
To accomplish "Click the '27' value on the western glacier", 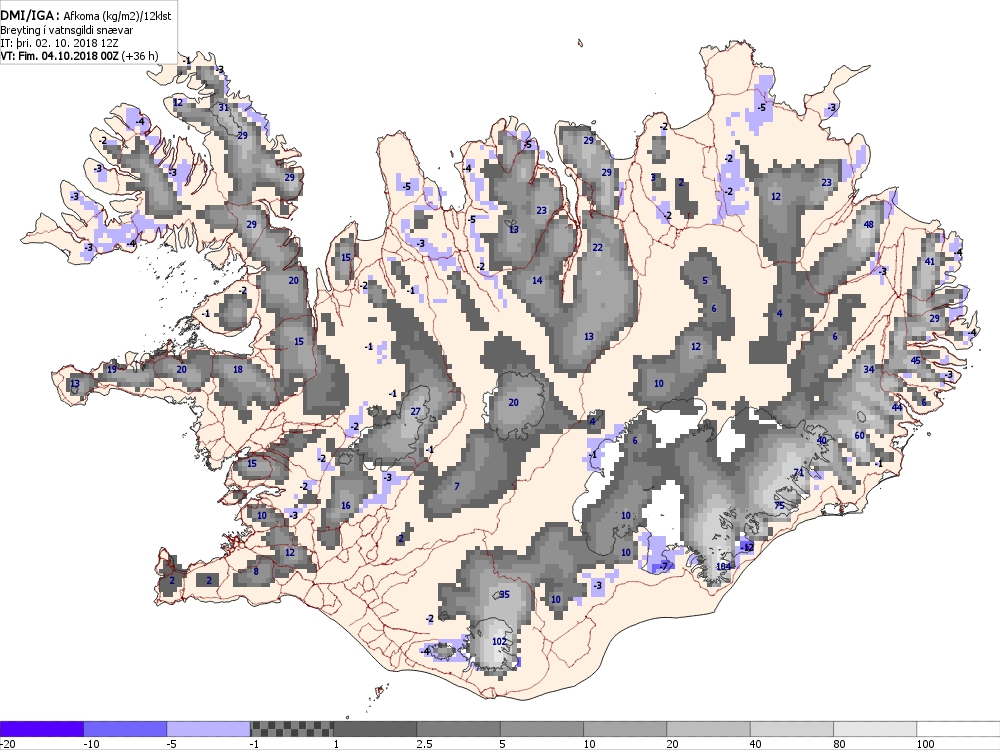I will point(415,411).
